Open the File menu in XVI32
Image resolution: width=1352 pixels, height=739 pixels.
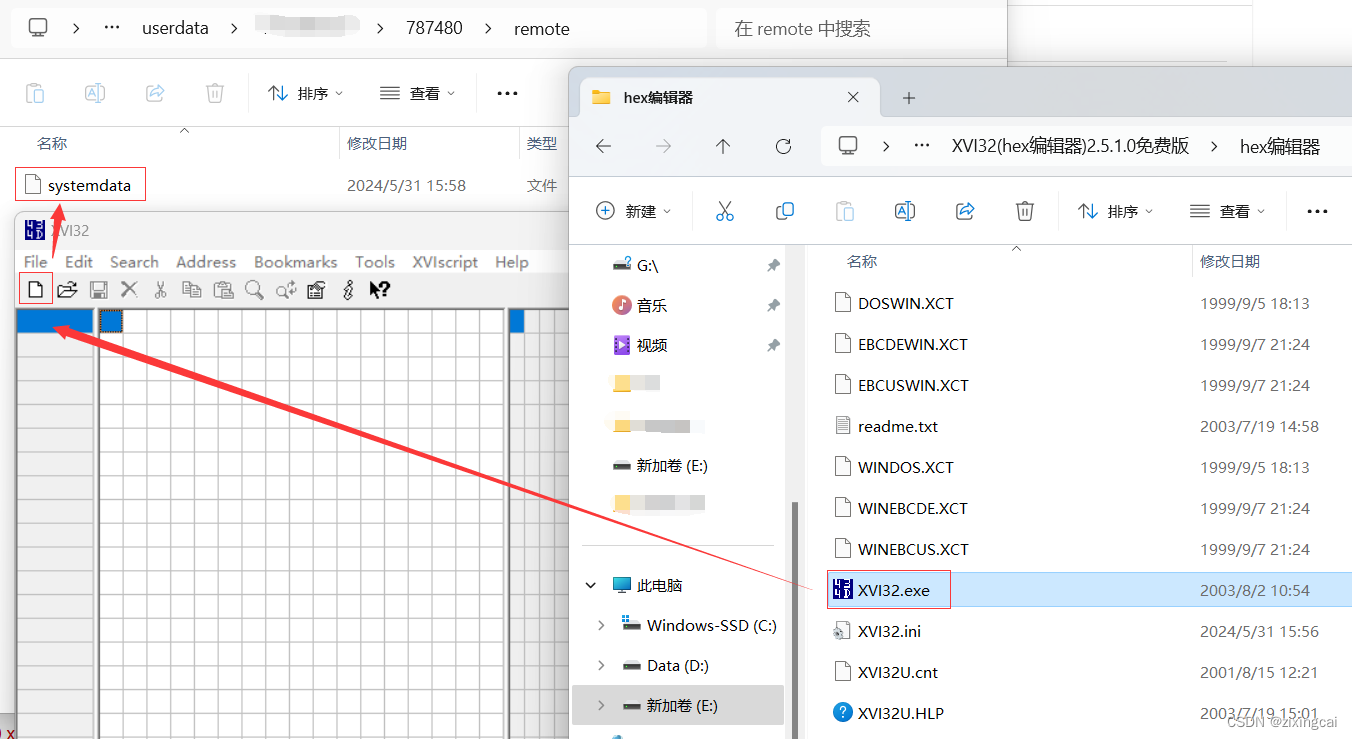point(36,262)
